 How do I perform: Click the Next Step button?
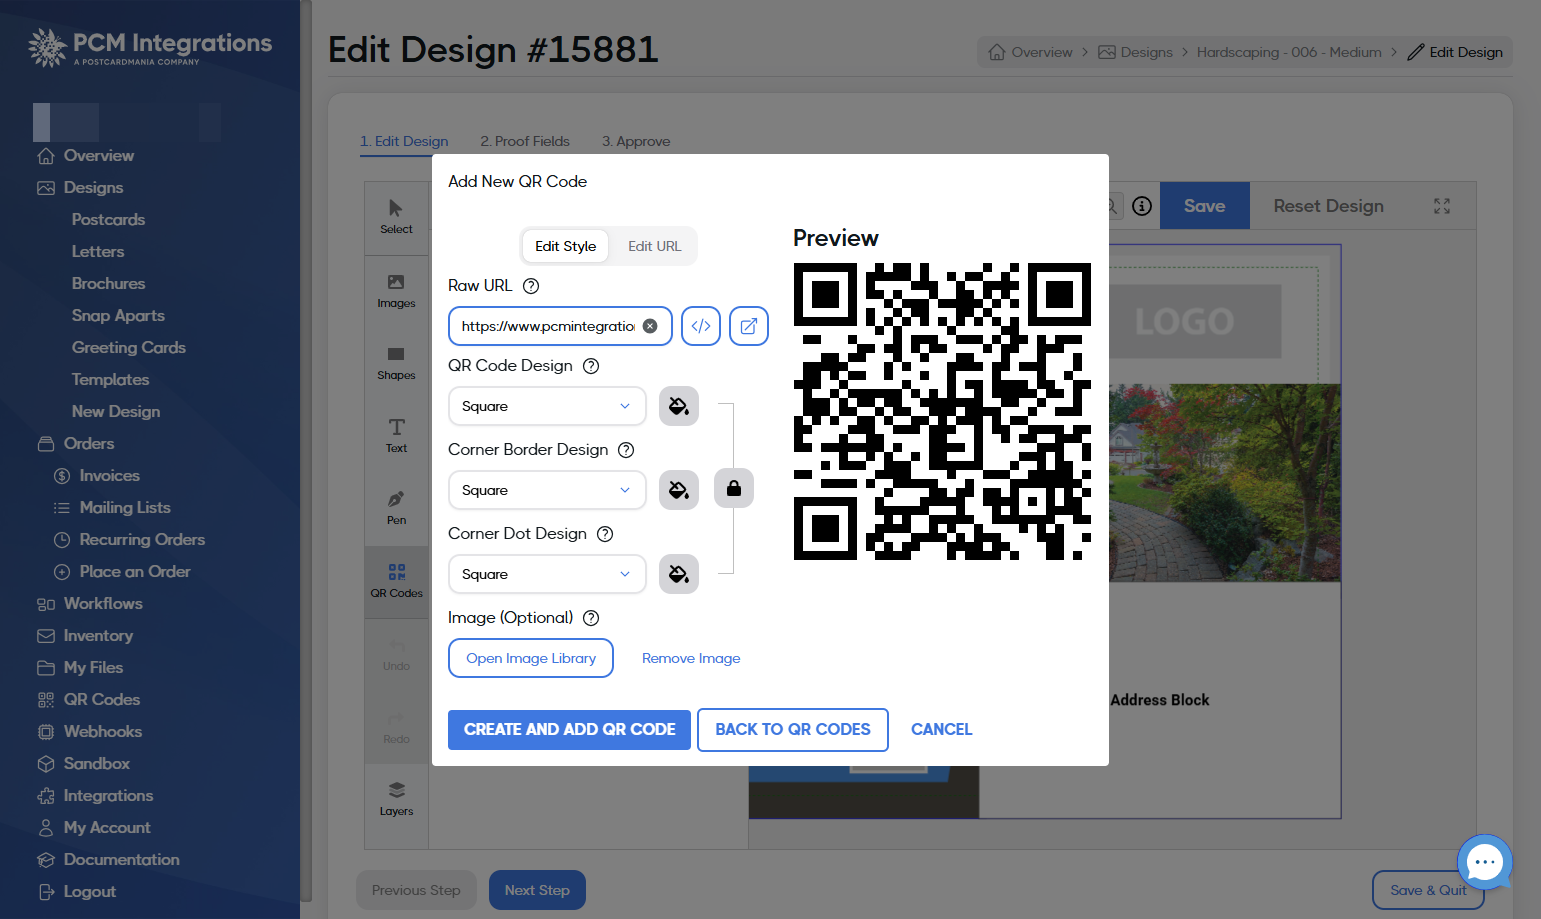(537, 890)
